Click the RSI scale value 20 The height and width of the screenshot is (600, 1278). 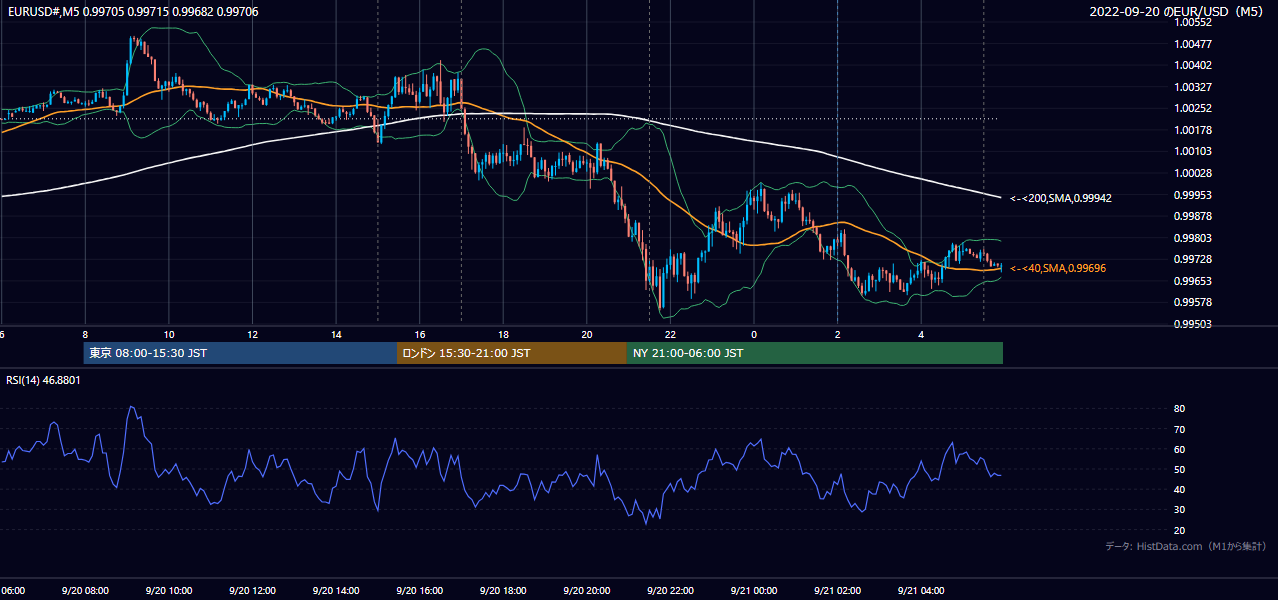click(1180, 530)
